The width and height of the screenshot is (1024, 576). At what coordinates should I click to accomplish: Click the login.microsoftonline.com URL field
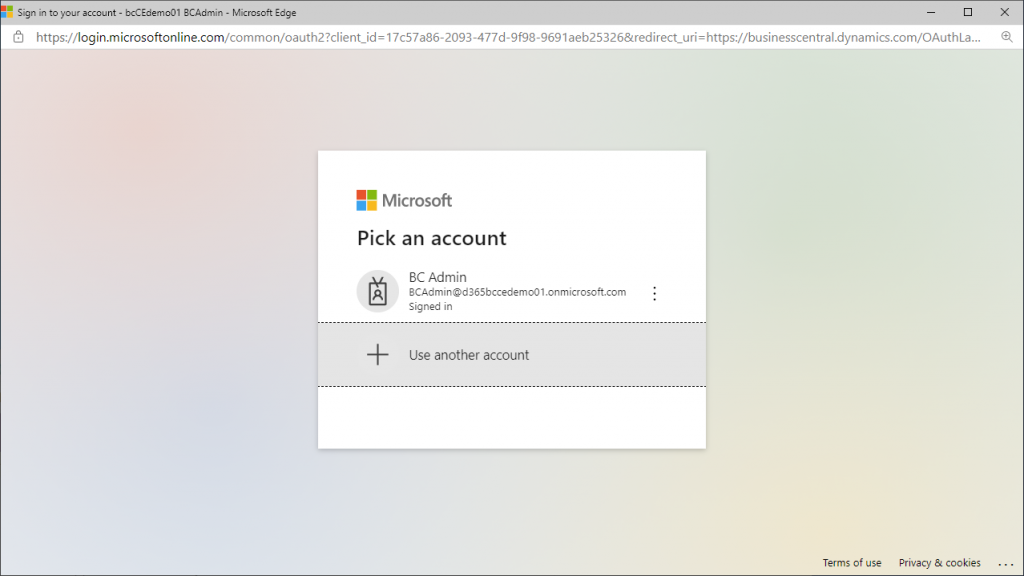click(508, 37)
